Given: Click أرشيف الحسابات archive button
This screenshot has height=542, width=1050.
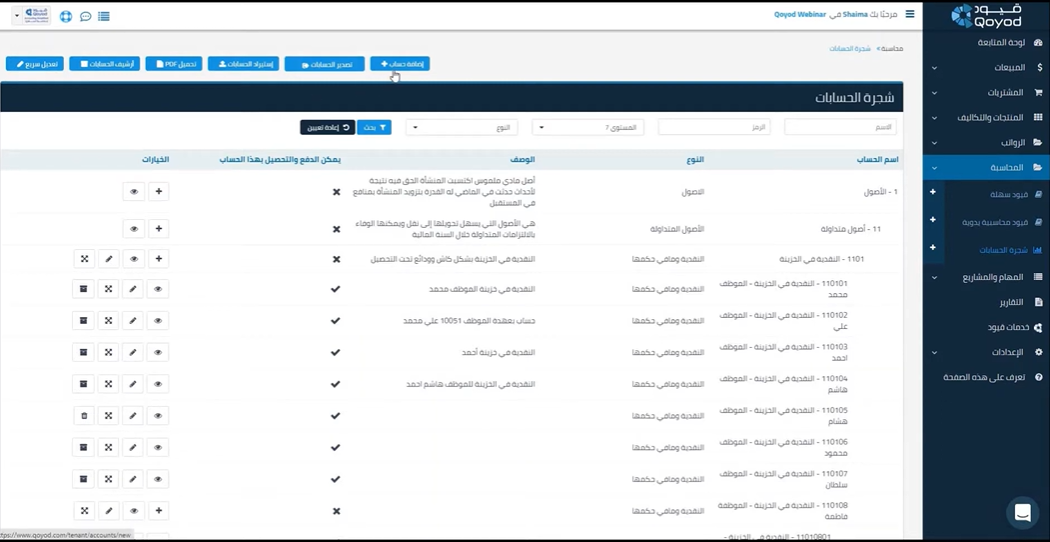Looking at the screenshot, I should coord(104,64).
